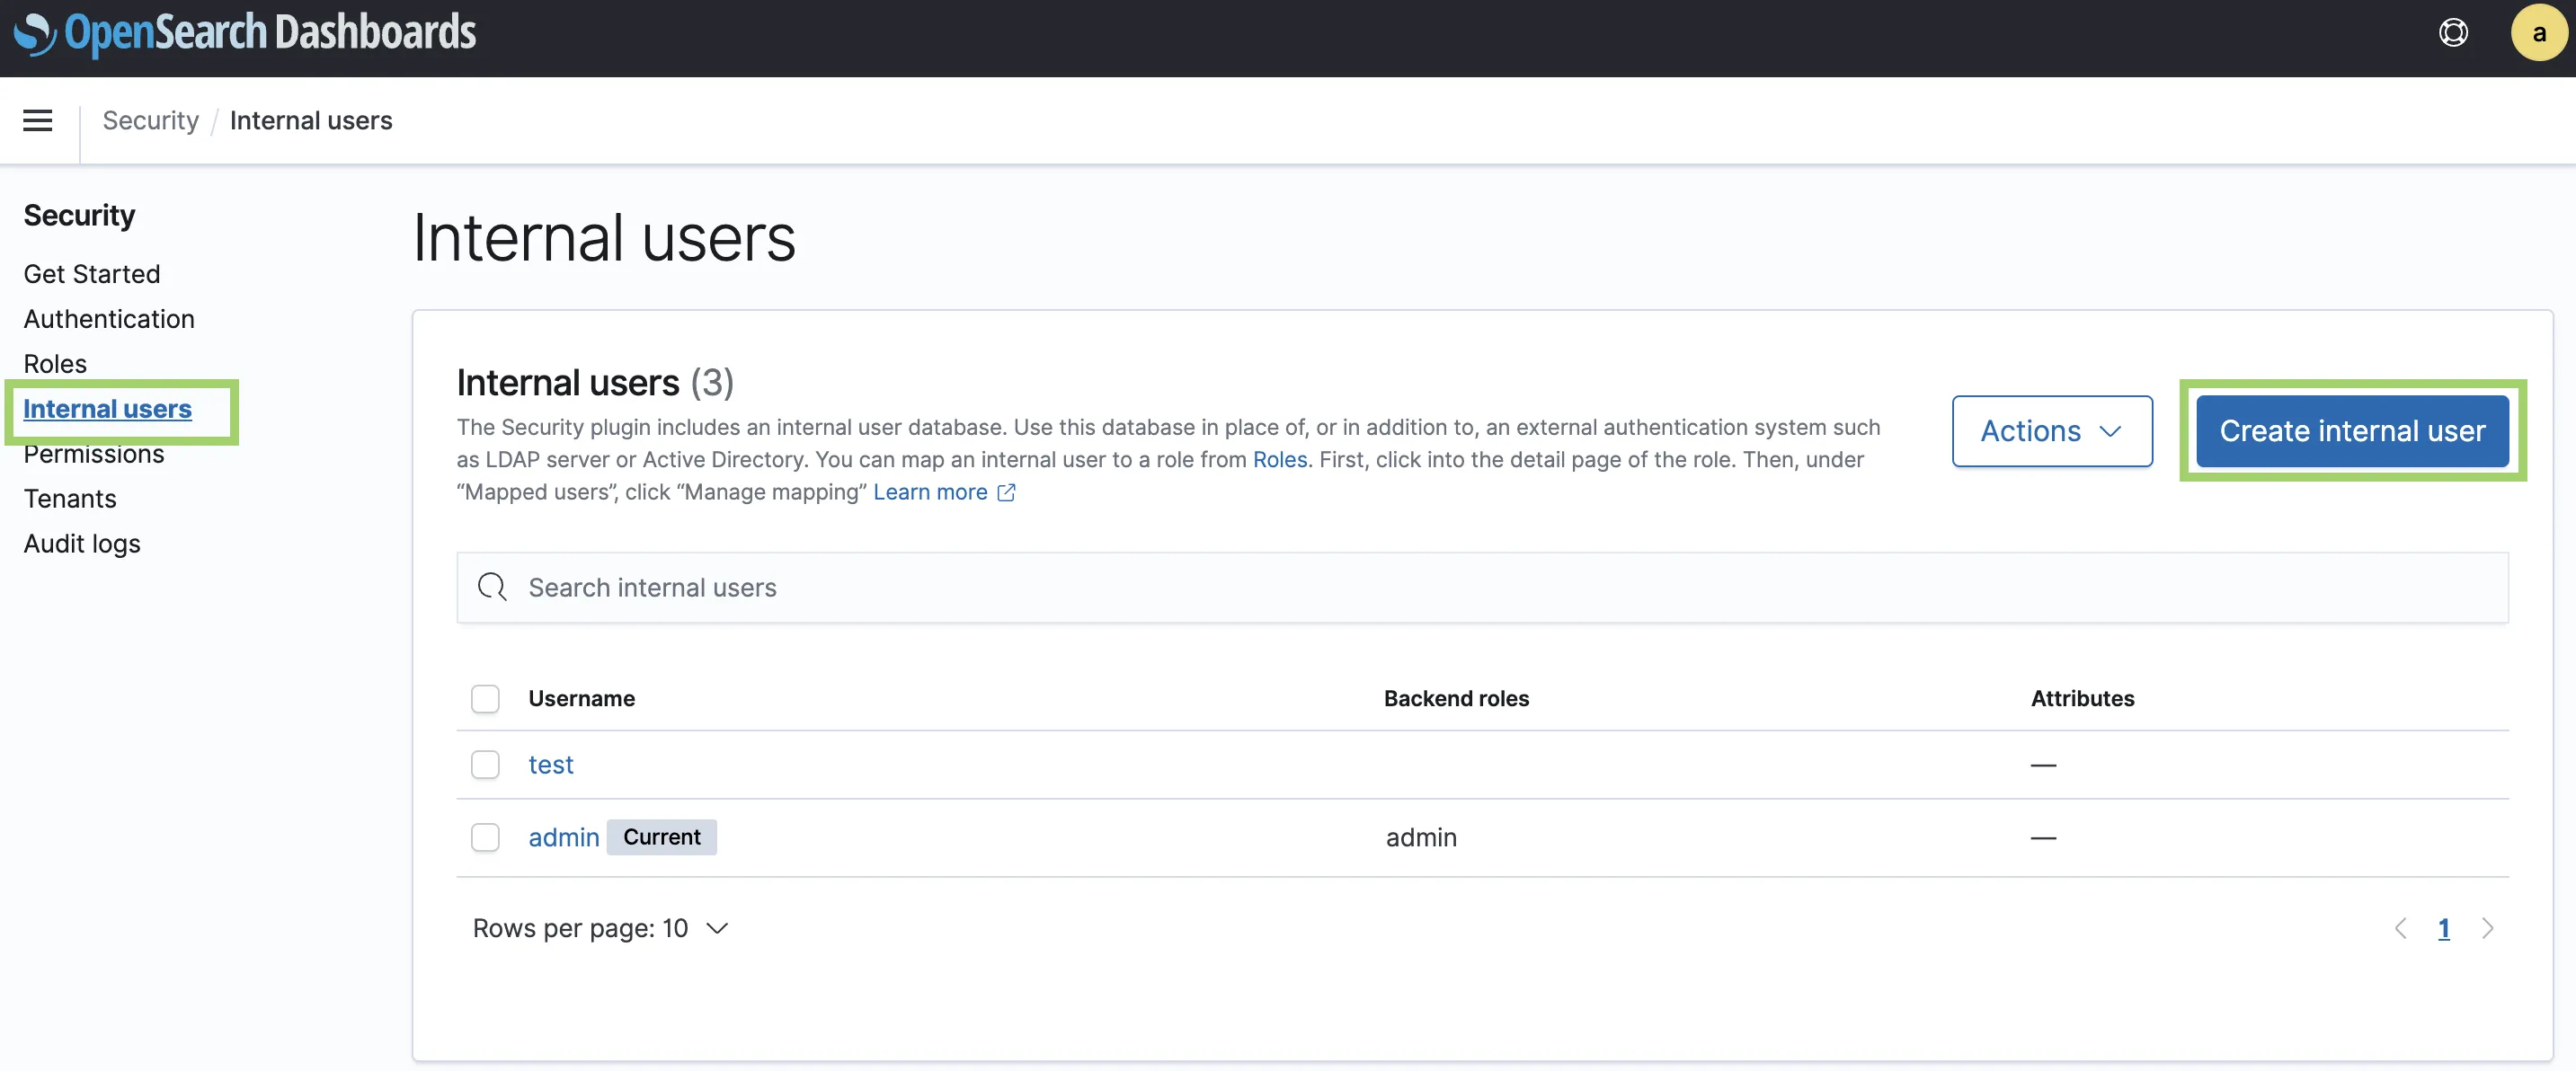The image size is (2576, 1071).
Task: Select the test user checkbox
Action: click(x=485, y=764)
